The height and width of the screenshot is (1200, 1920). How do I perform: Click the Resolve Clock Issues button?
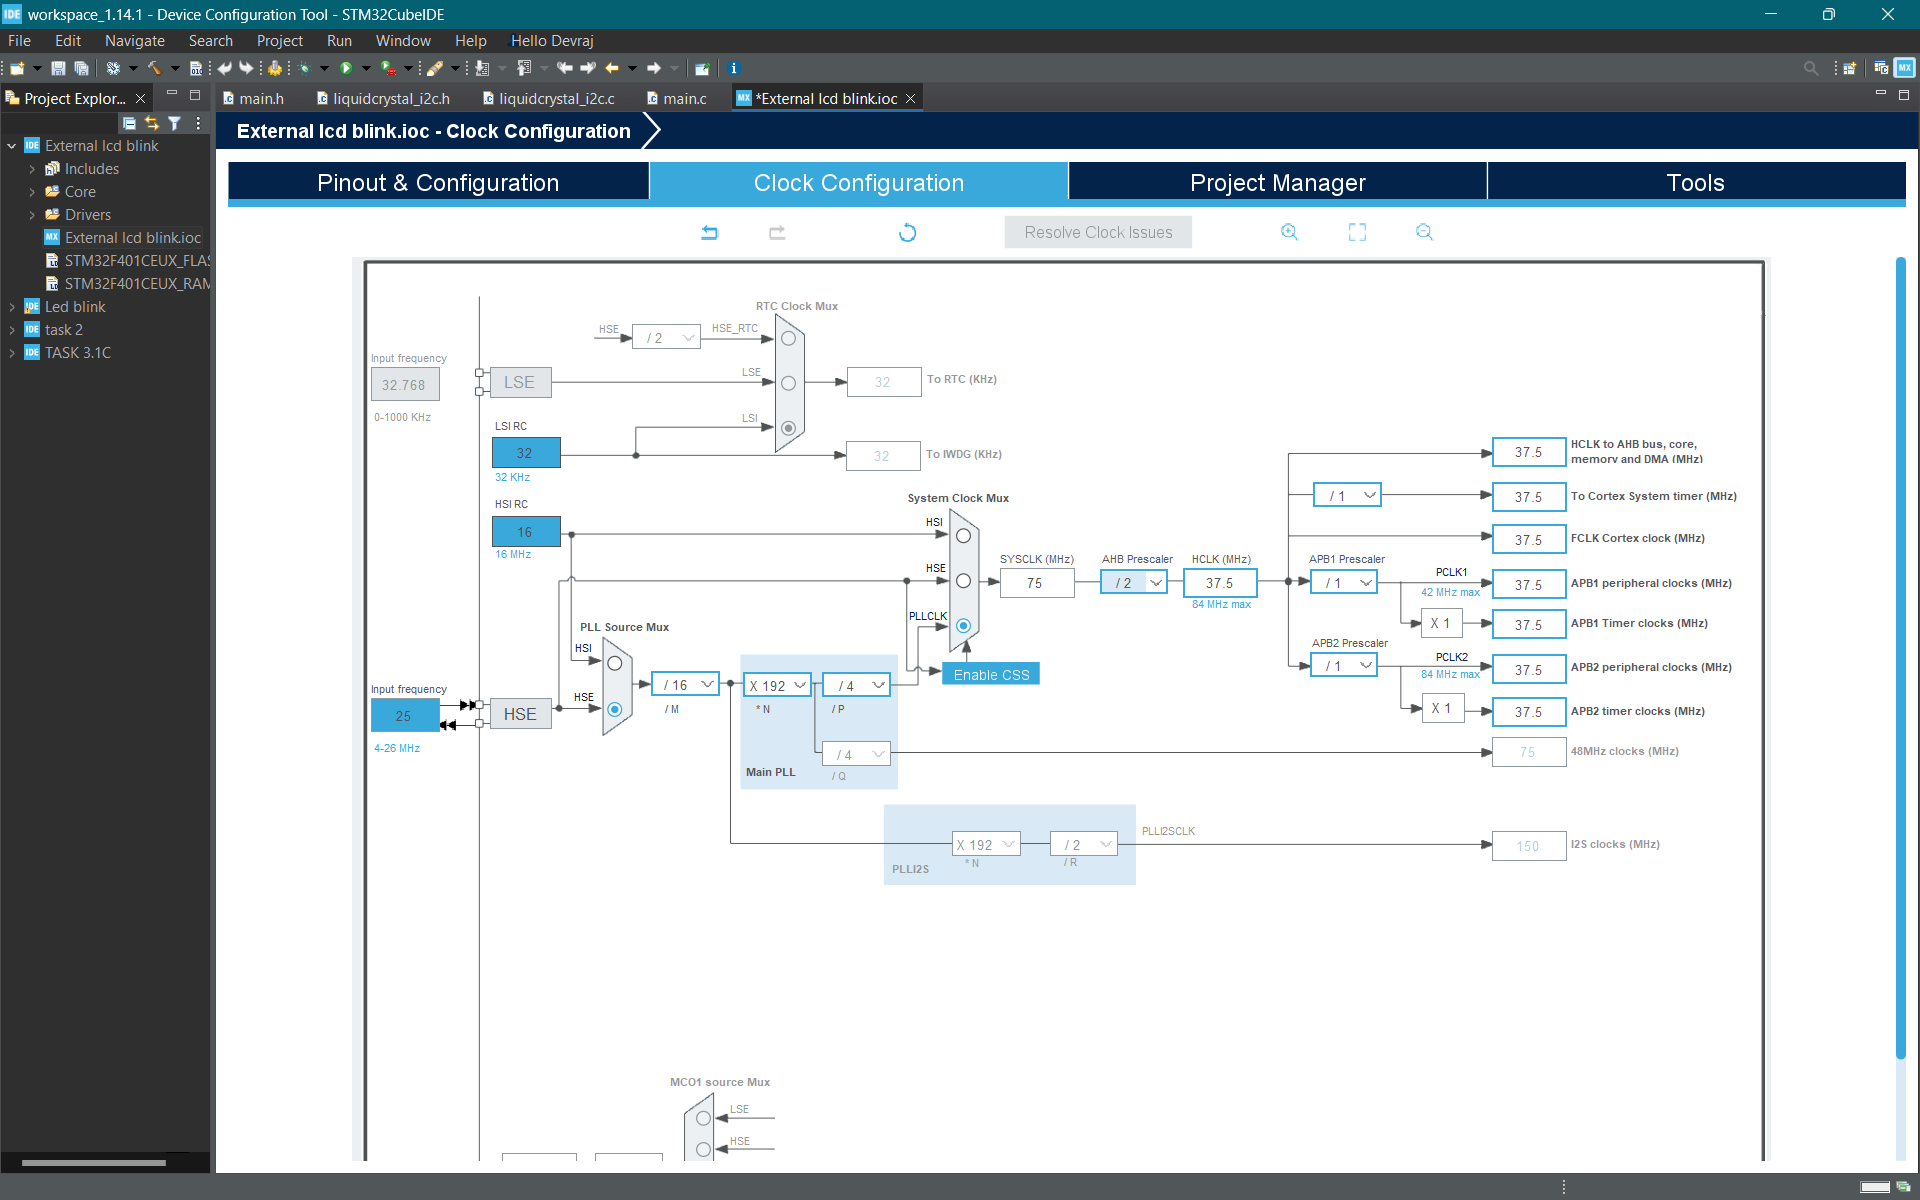tap(1098, 232)
